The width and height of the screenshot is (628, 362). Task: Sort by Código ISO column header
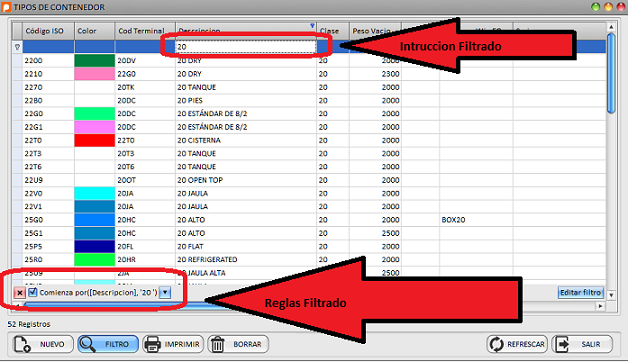point(44,31)
